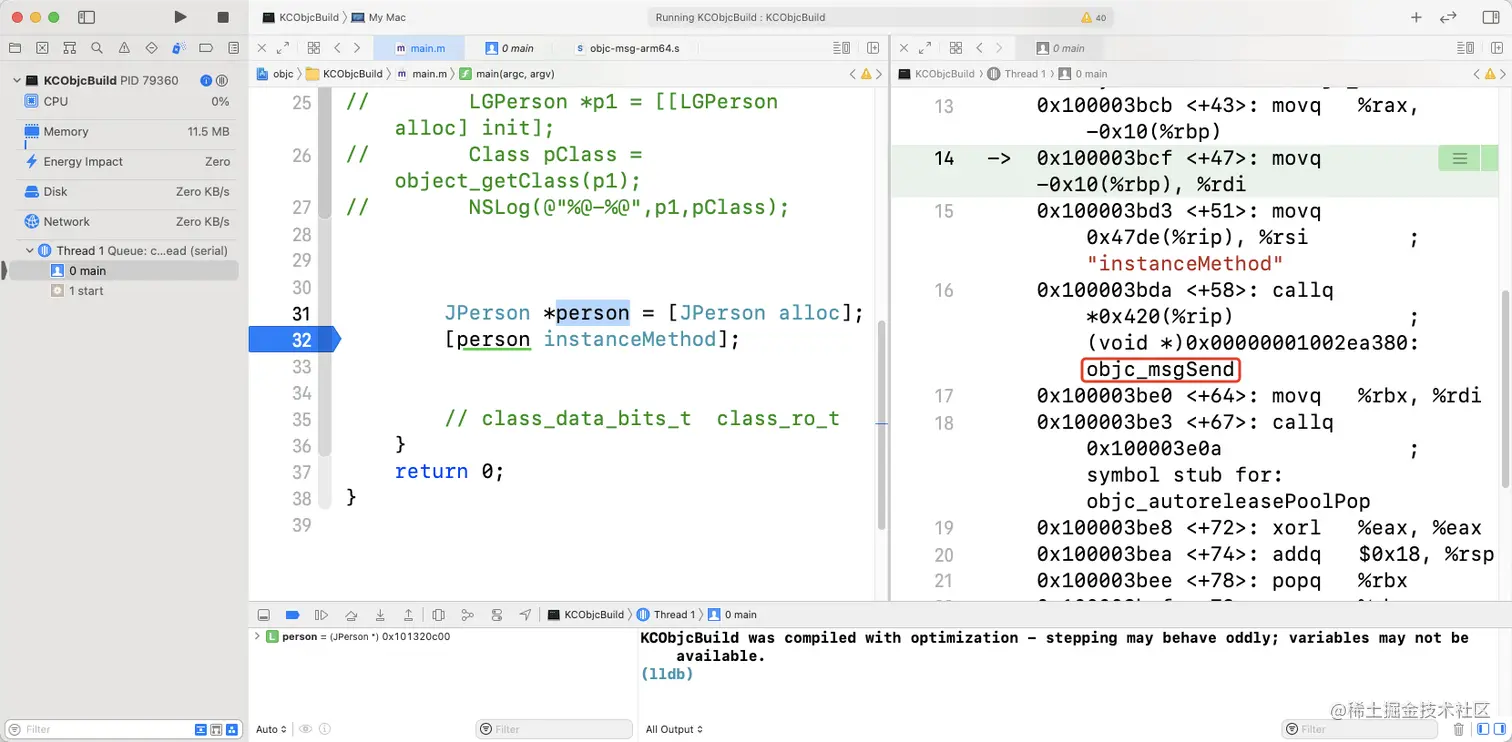This screenshot has width=1512, height=742.
Task: Click the Run (play) button
Action: click(x=180, y=17)
